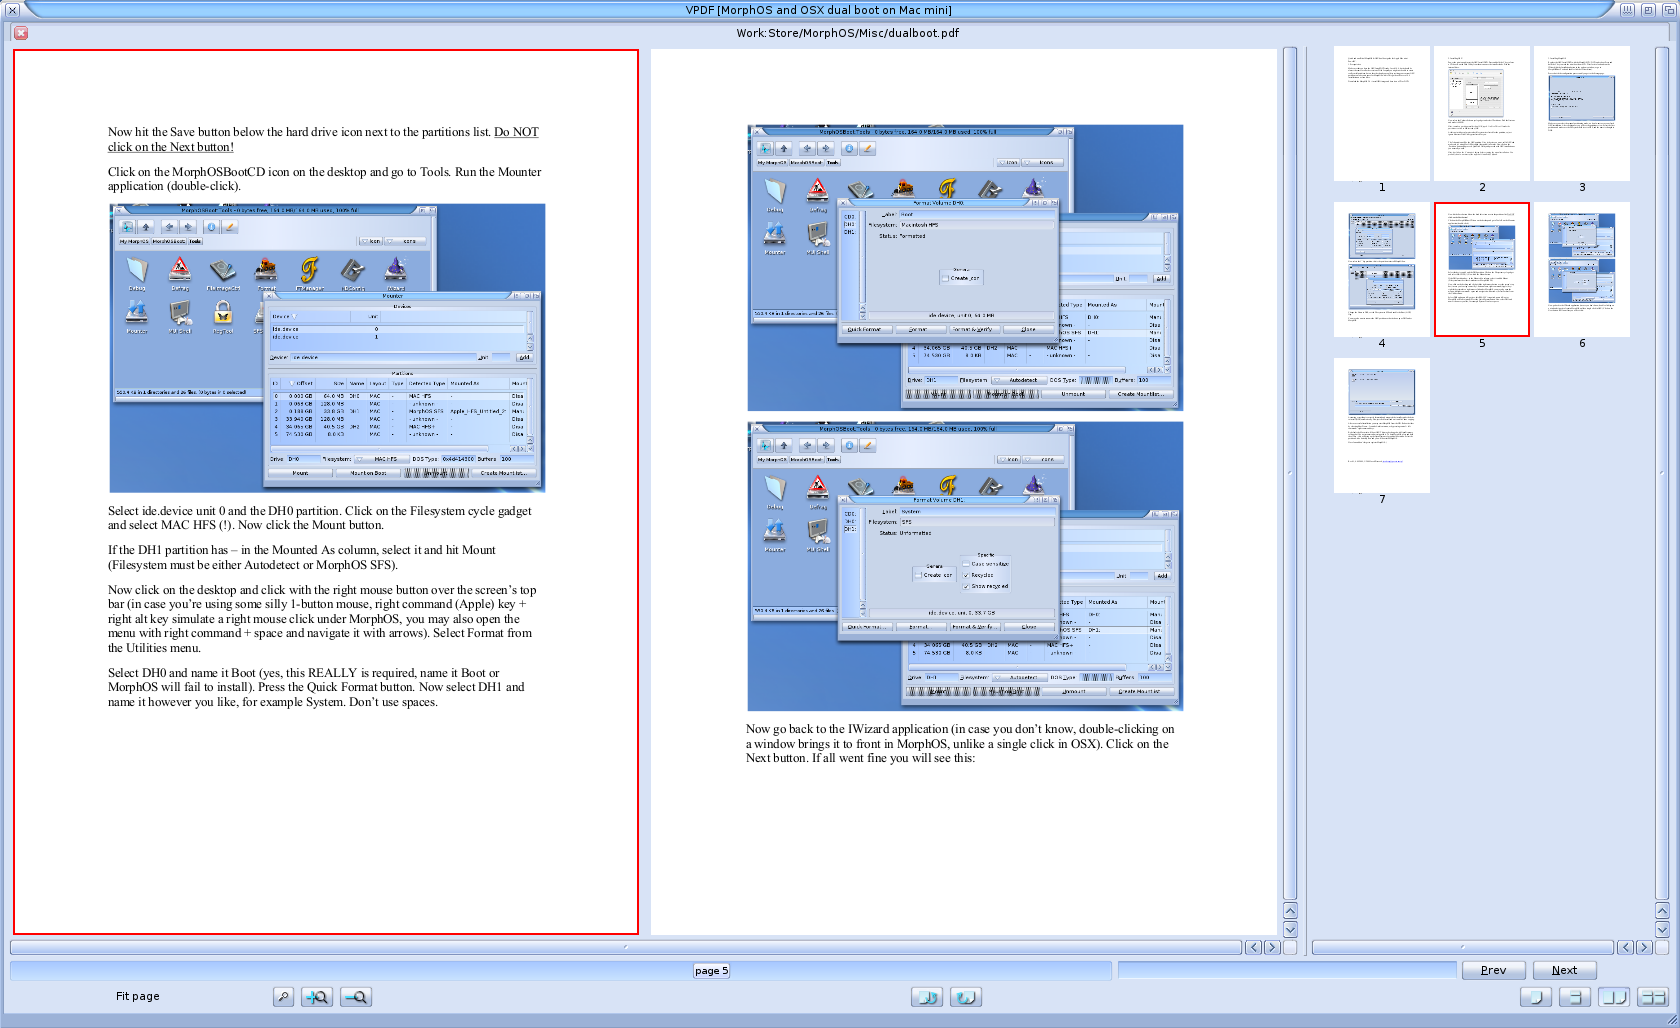Image resolution: width=1680 pixels, height=1028 pixels.
Task: Click the 'Fit page' zoom mode label
Action: point(138,996)
